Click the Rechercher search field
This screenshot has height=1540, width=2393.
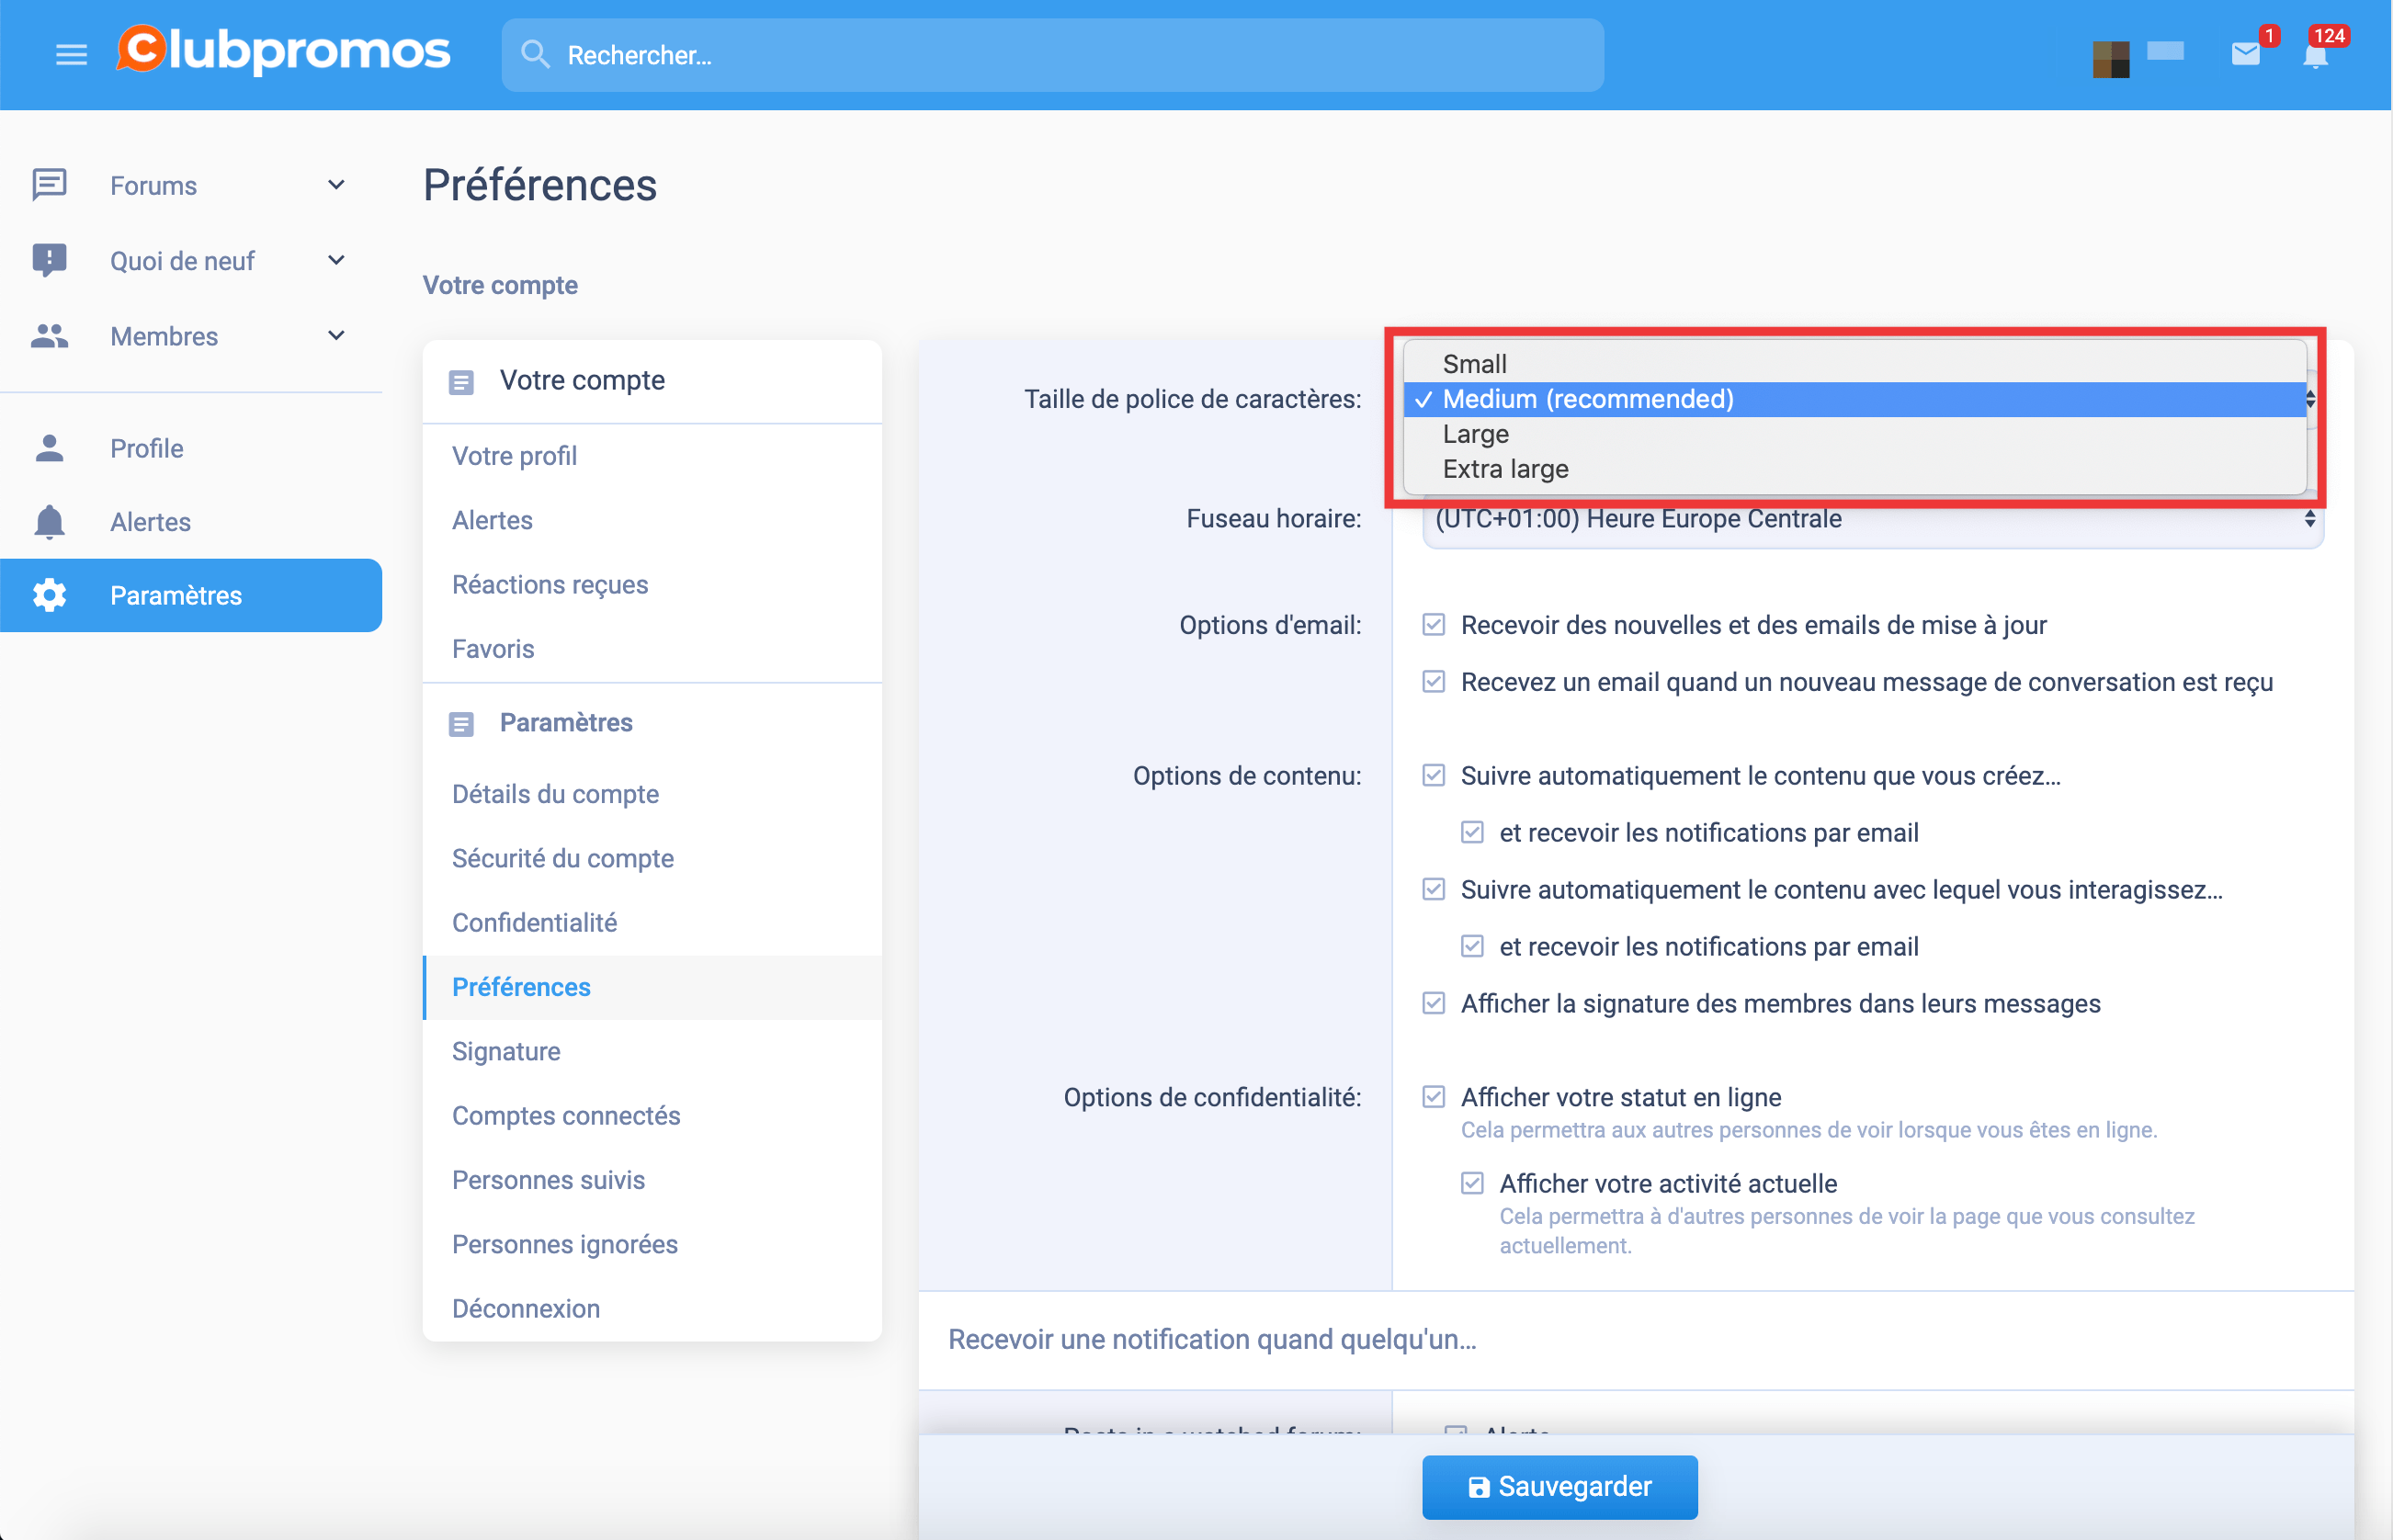point(1052,55)
